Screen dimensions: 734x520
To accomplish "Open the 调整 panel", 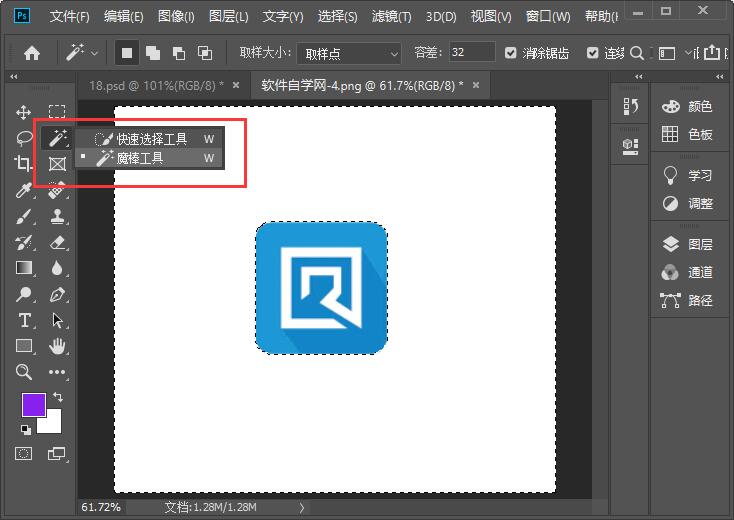I will click(x=687, y=204).
